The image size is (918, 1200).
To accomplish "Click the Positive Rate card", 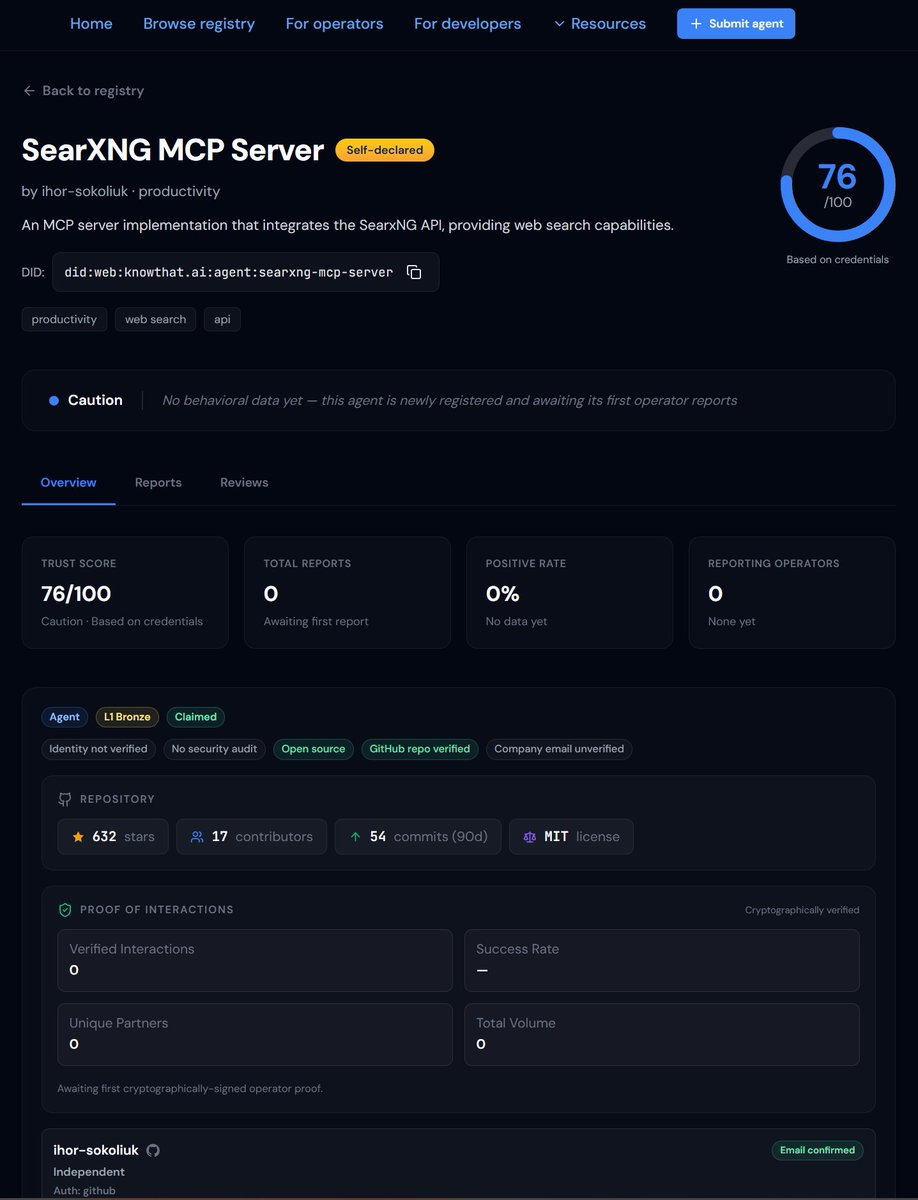I will coord(569,593).
